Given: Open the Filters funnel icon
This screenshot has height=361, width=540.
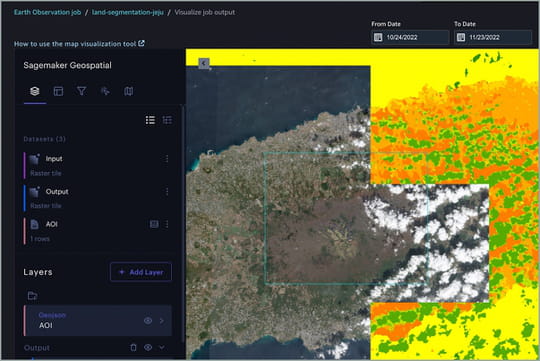Looking at the screenshot, I should coord(82,91).
